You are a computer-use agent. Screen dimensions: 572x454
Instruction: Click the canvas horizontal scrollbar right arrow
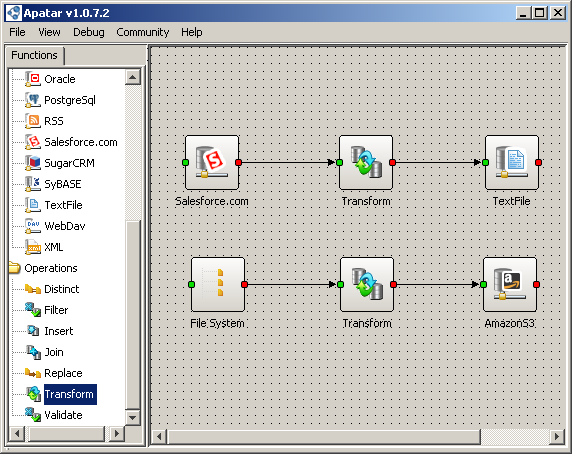[x=557, y=436]
